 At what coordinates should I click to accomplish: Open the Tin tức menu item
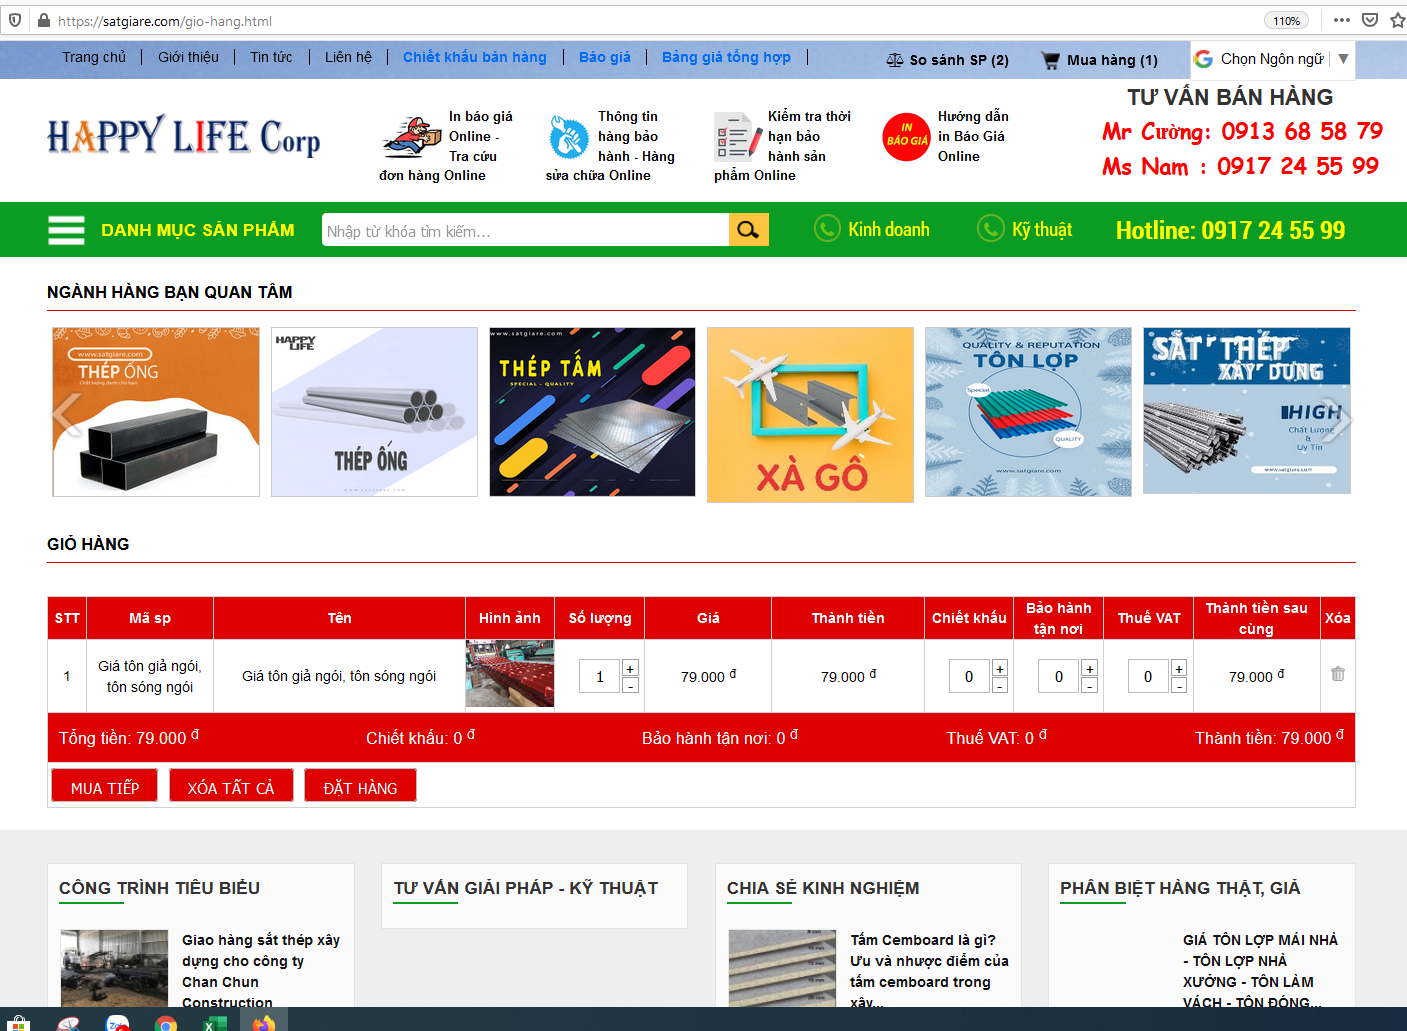[x=271, y=57]
